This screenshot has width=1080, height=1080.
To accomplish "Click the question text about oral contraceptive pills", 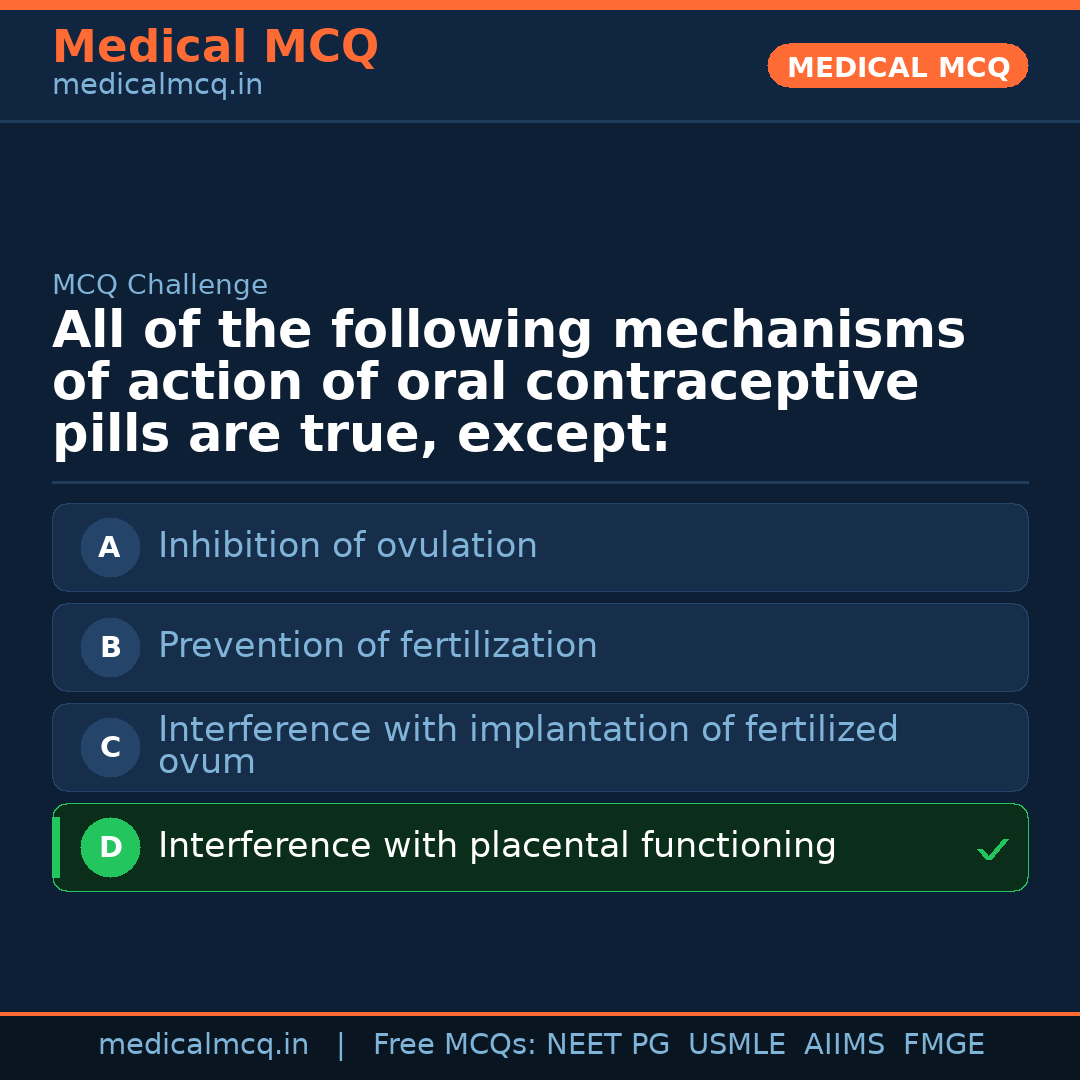I will pyautogui.click(x=508, y=383).
